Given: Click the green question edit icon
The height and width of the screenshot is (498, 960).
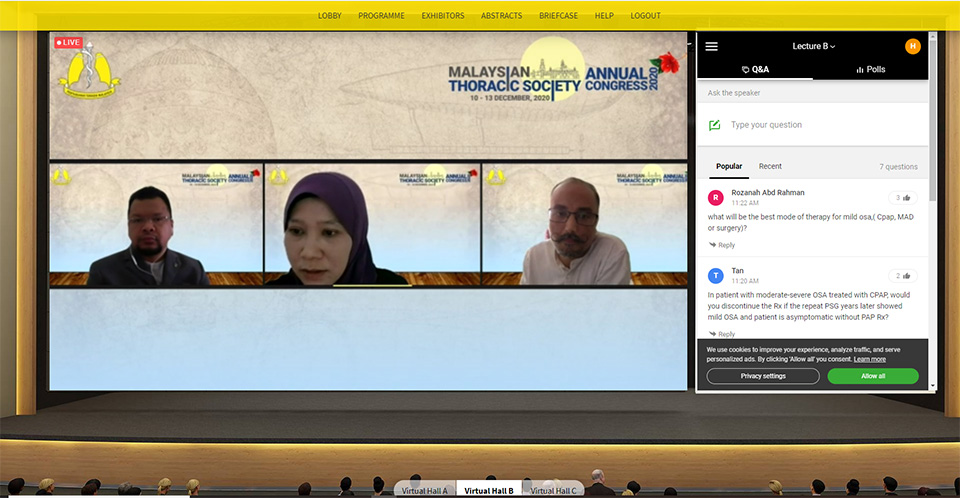Looking at the screenshot, I should [x=714, y=125].
